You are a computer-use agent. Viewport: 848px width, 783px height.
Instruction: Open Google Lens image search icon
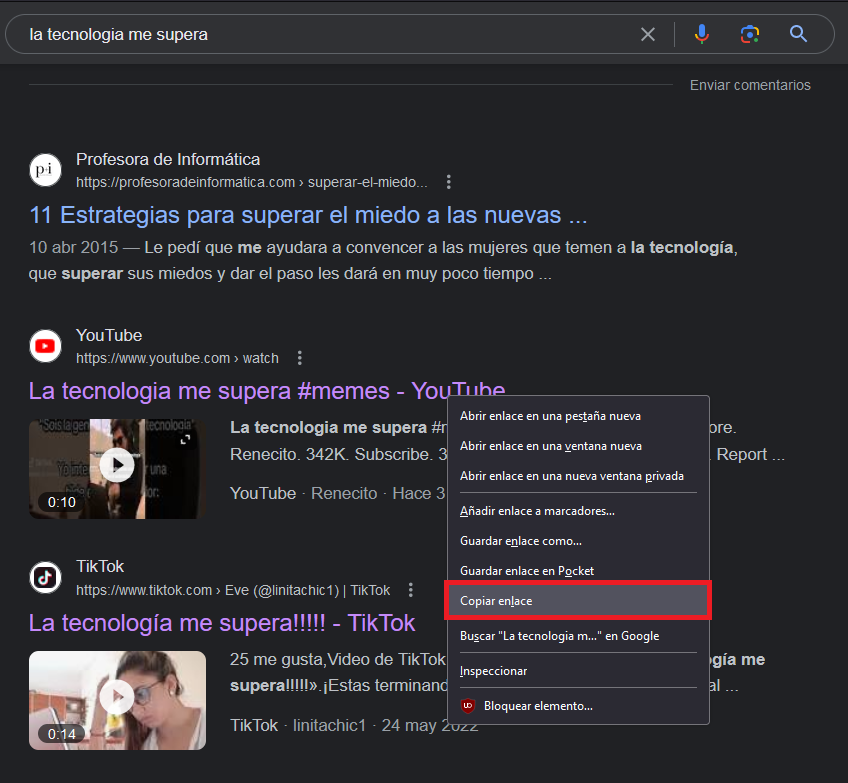tap(750, 34)
